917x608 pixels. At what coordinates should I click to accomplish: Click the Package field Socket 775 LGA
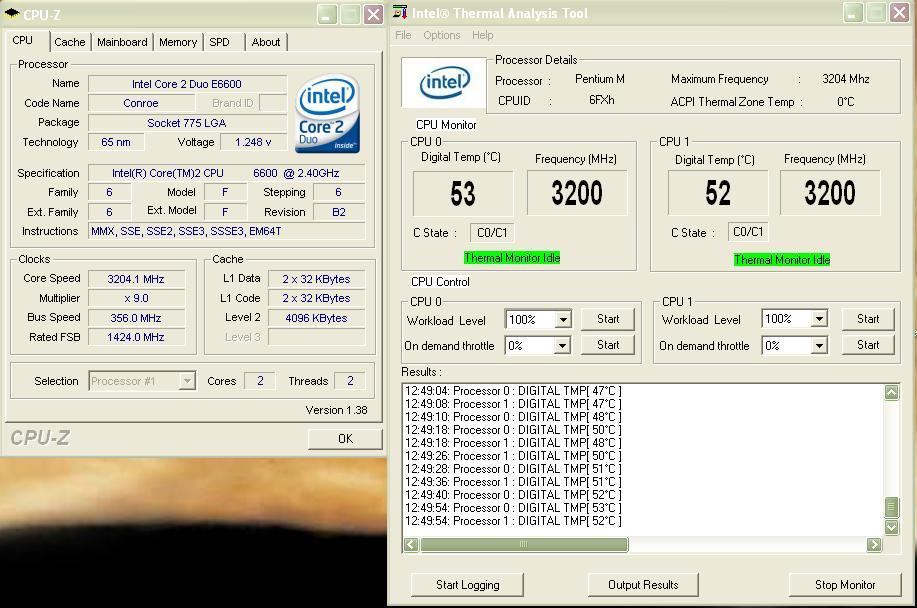(187, 123)
